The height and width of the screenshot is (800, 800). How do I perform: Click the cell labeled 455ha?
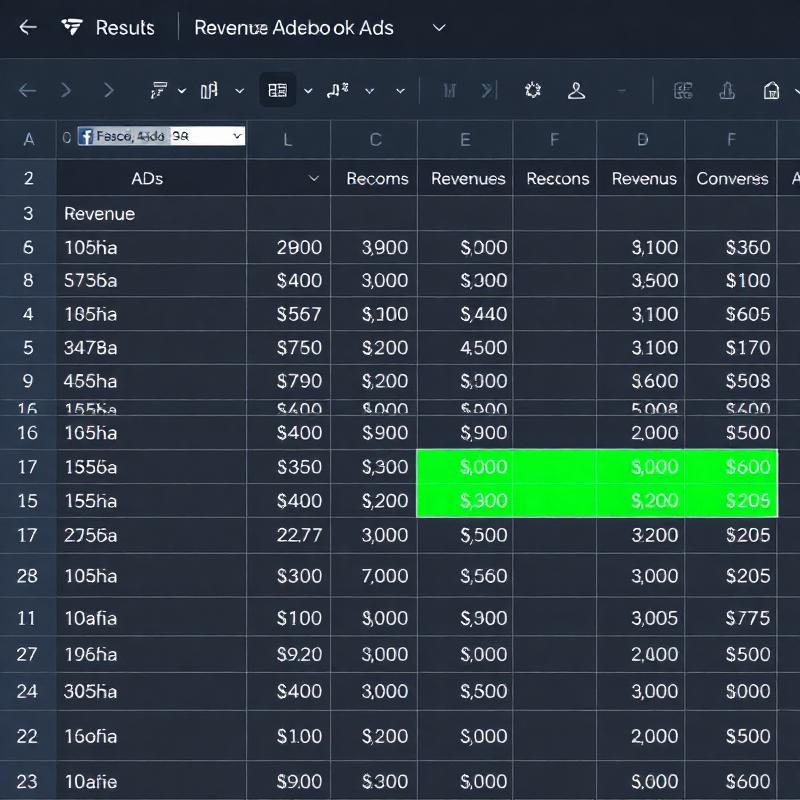tap(152, 381)
